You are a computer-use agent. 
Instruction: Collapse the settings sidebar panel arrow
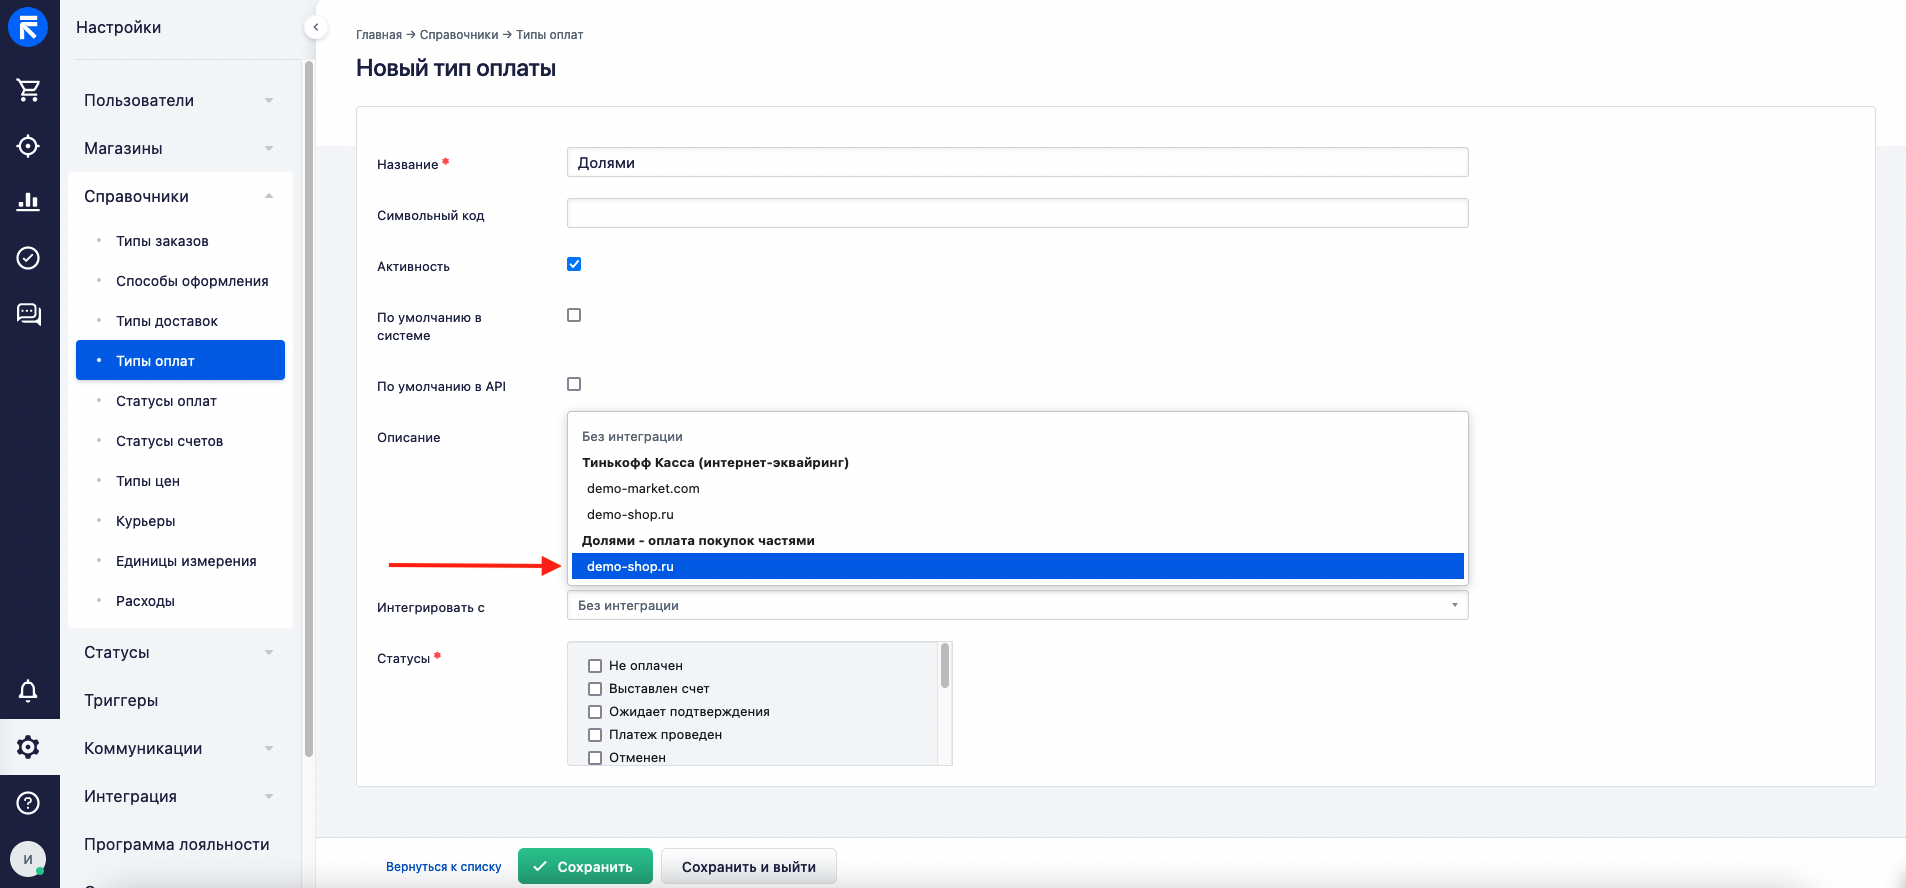coord(316,28)
